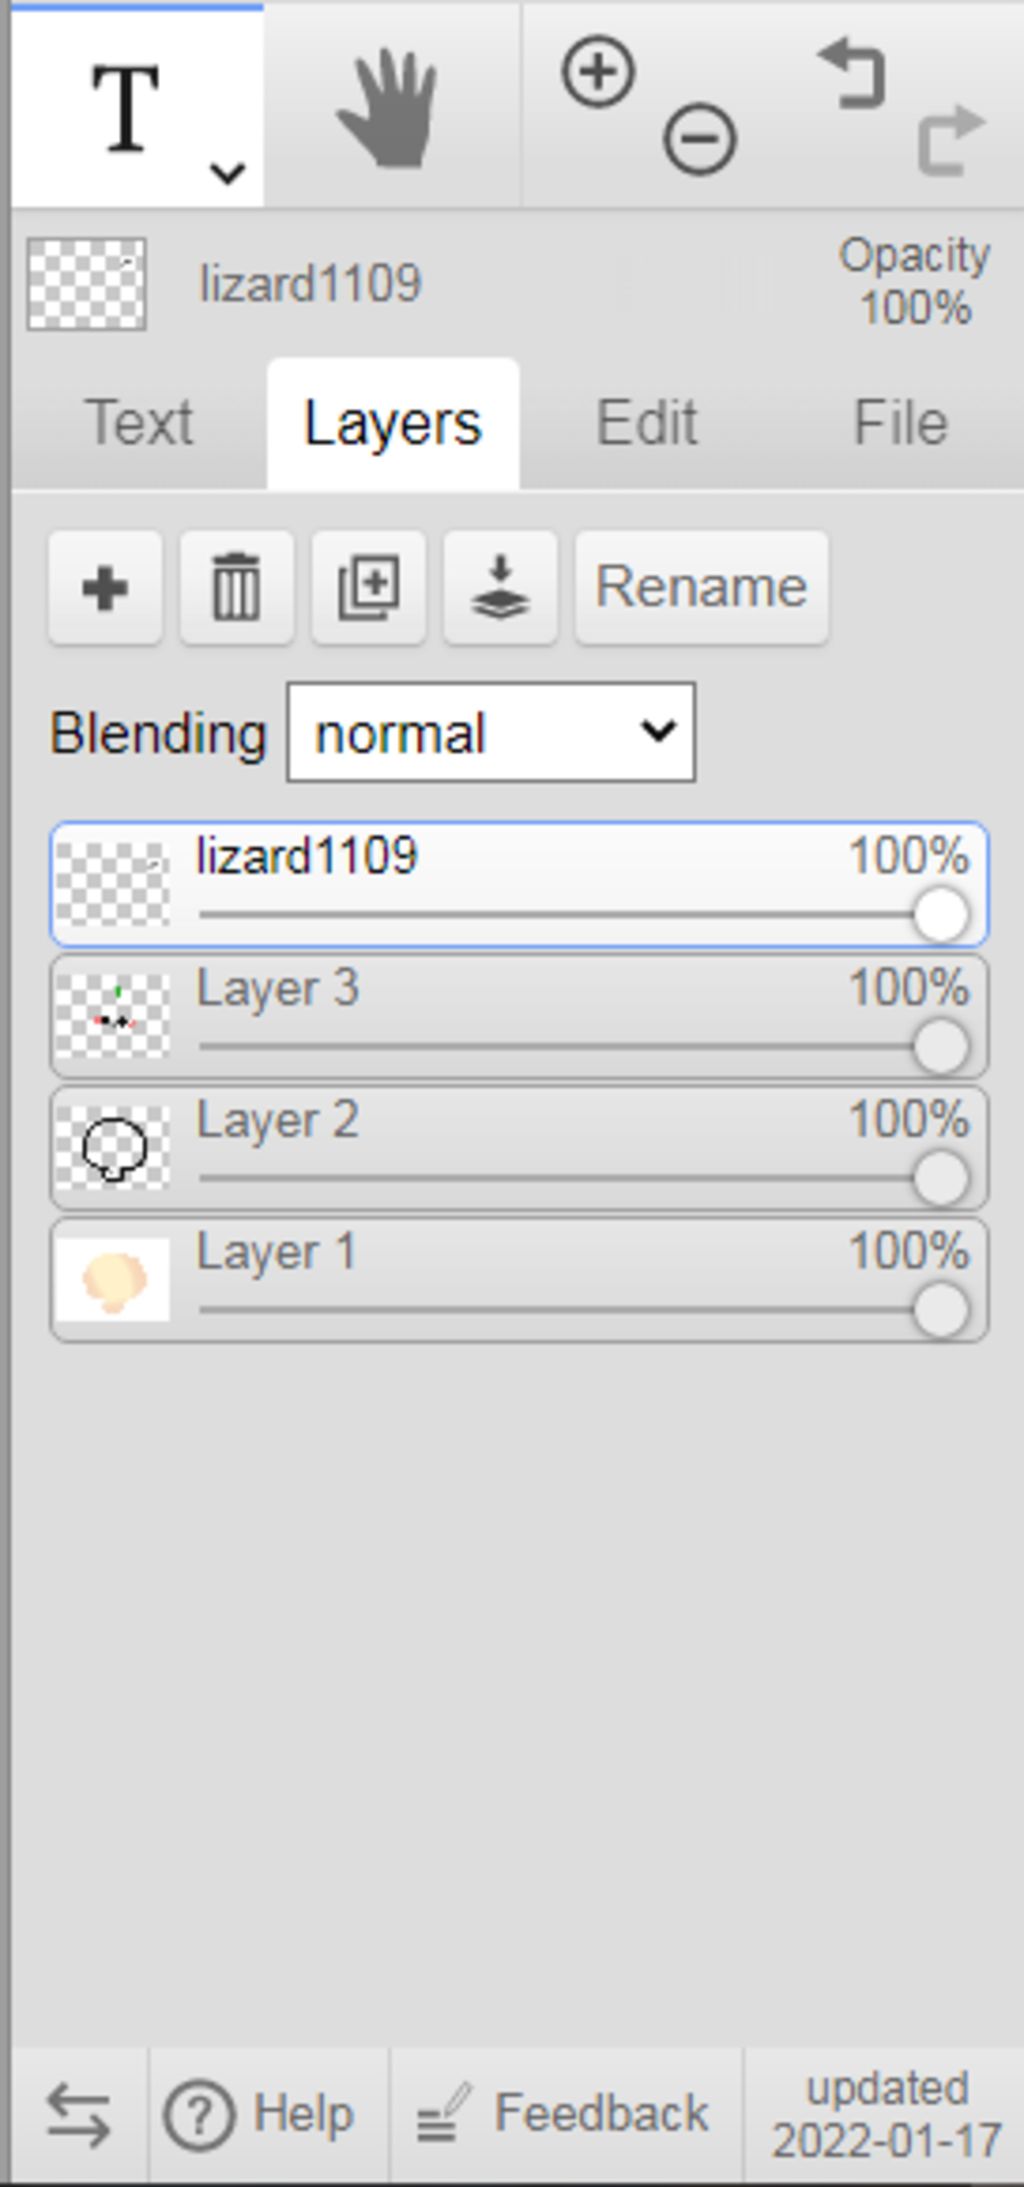Delete layer using trash icon
Viewport: 1024px width, 2187px height.
click(237, 588)
